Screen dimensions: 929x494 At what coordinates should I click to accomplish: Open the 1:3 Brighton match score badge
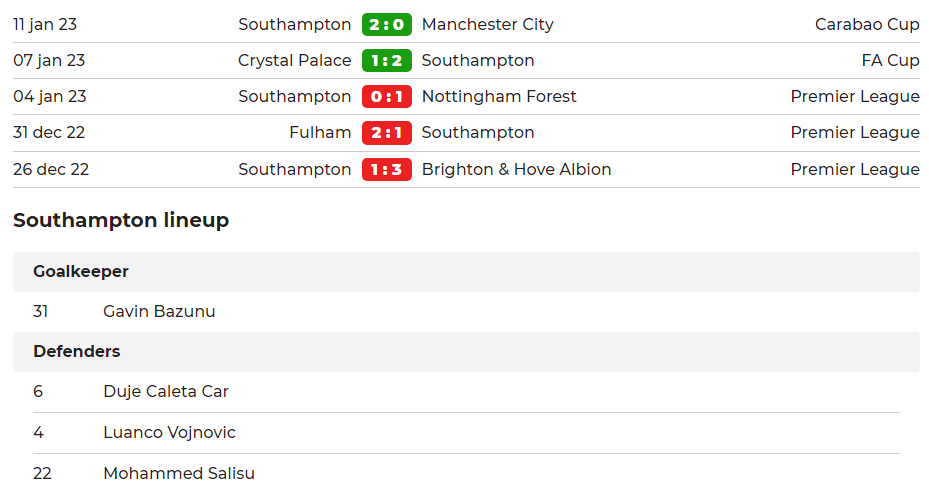point(387,169)
